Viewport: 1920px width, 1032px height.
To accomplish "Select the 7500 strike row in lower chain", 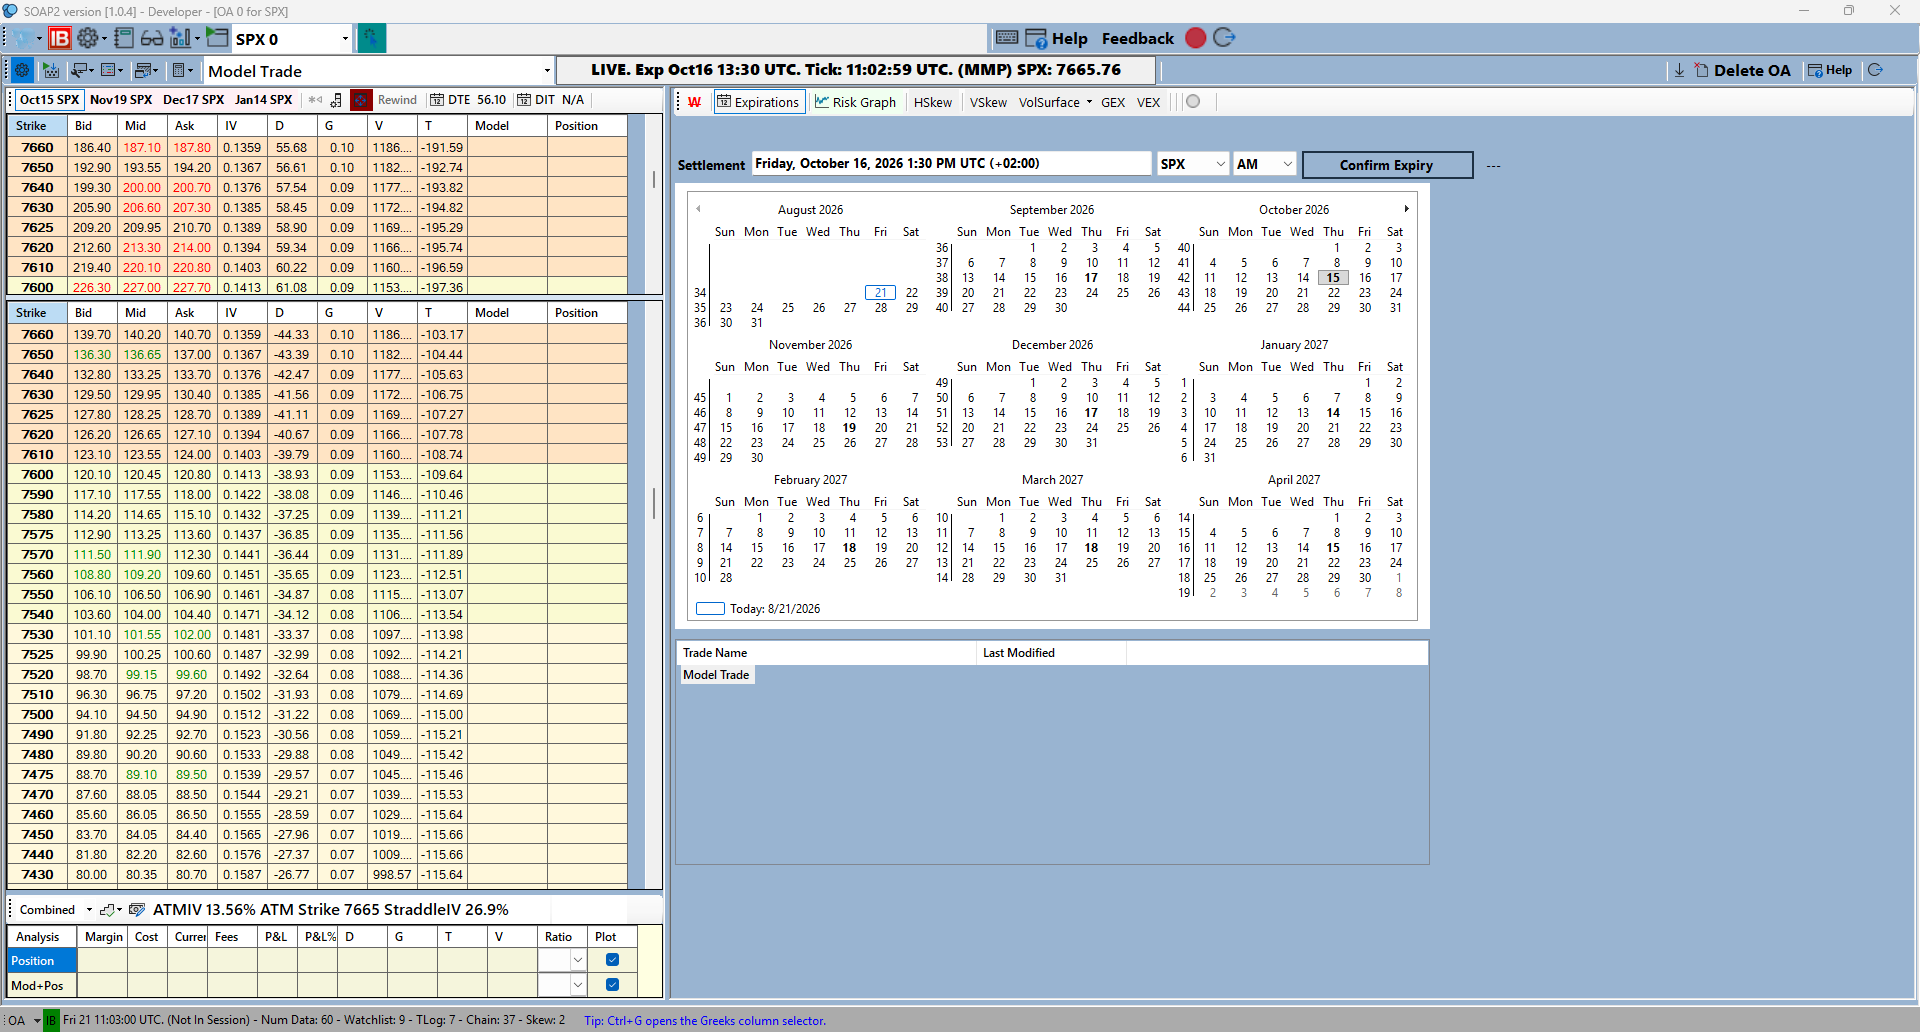I will click(x=317, y=715).
